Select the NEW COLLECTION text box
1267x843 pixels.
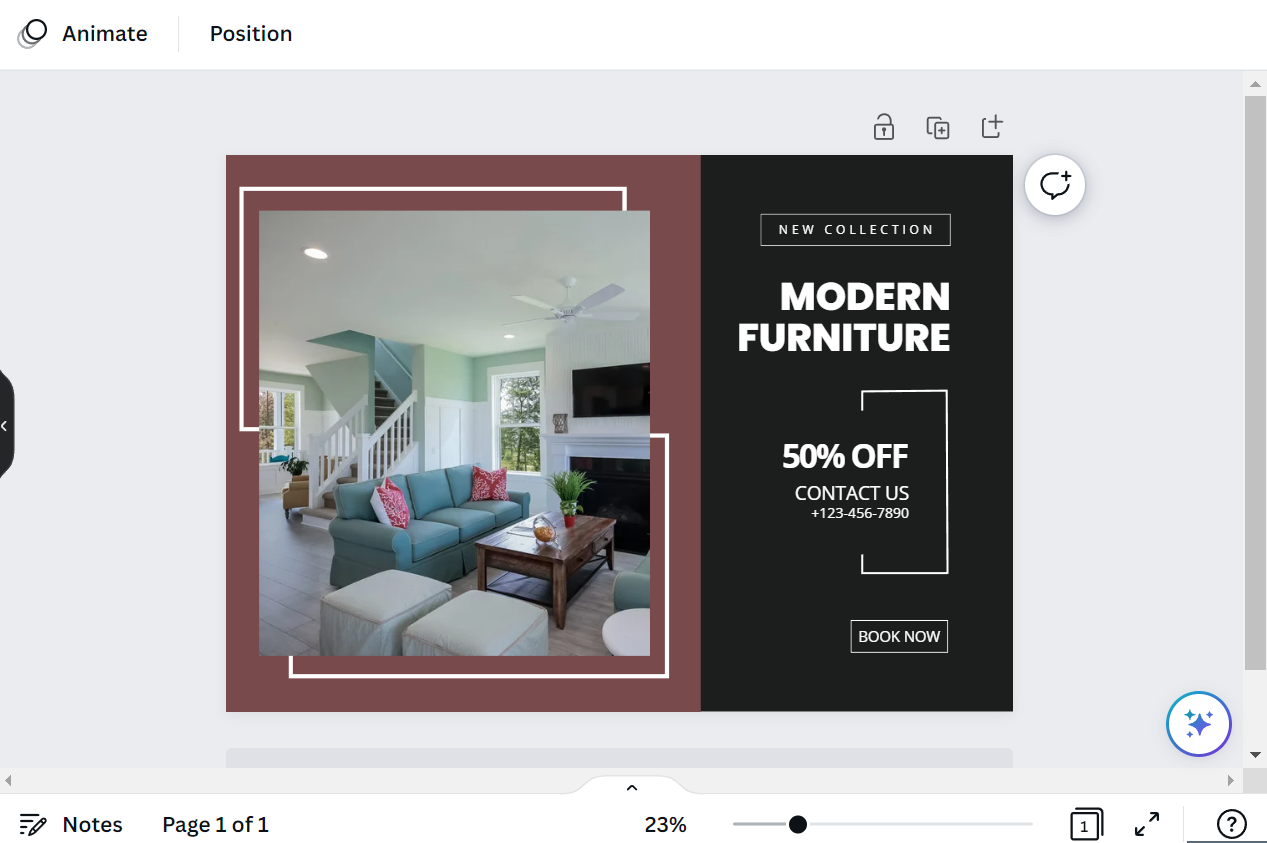coord(856,229)
